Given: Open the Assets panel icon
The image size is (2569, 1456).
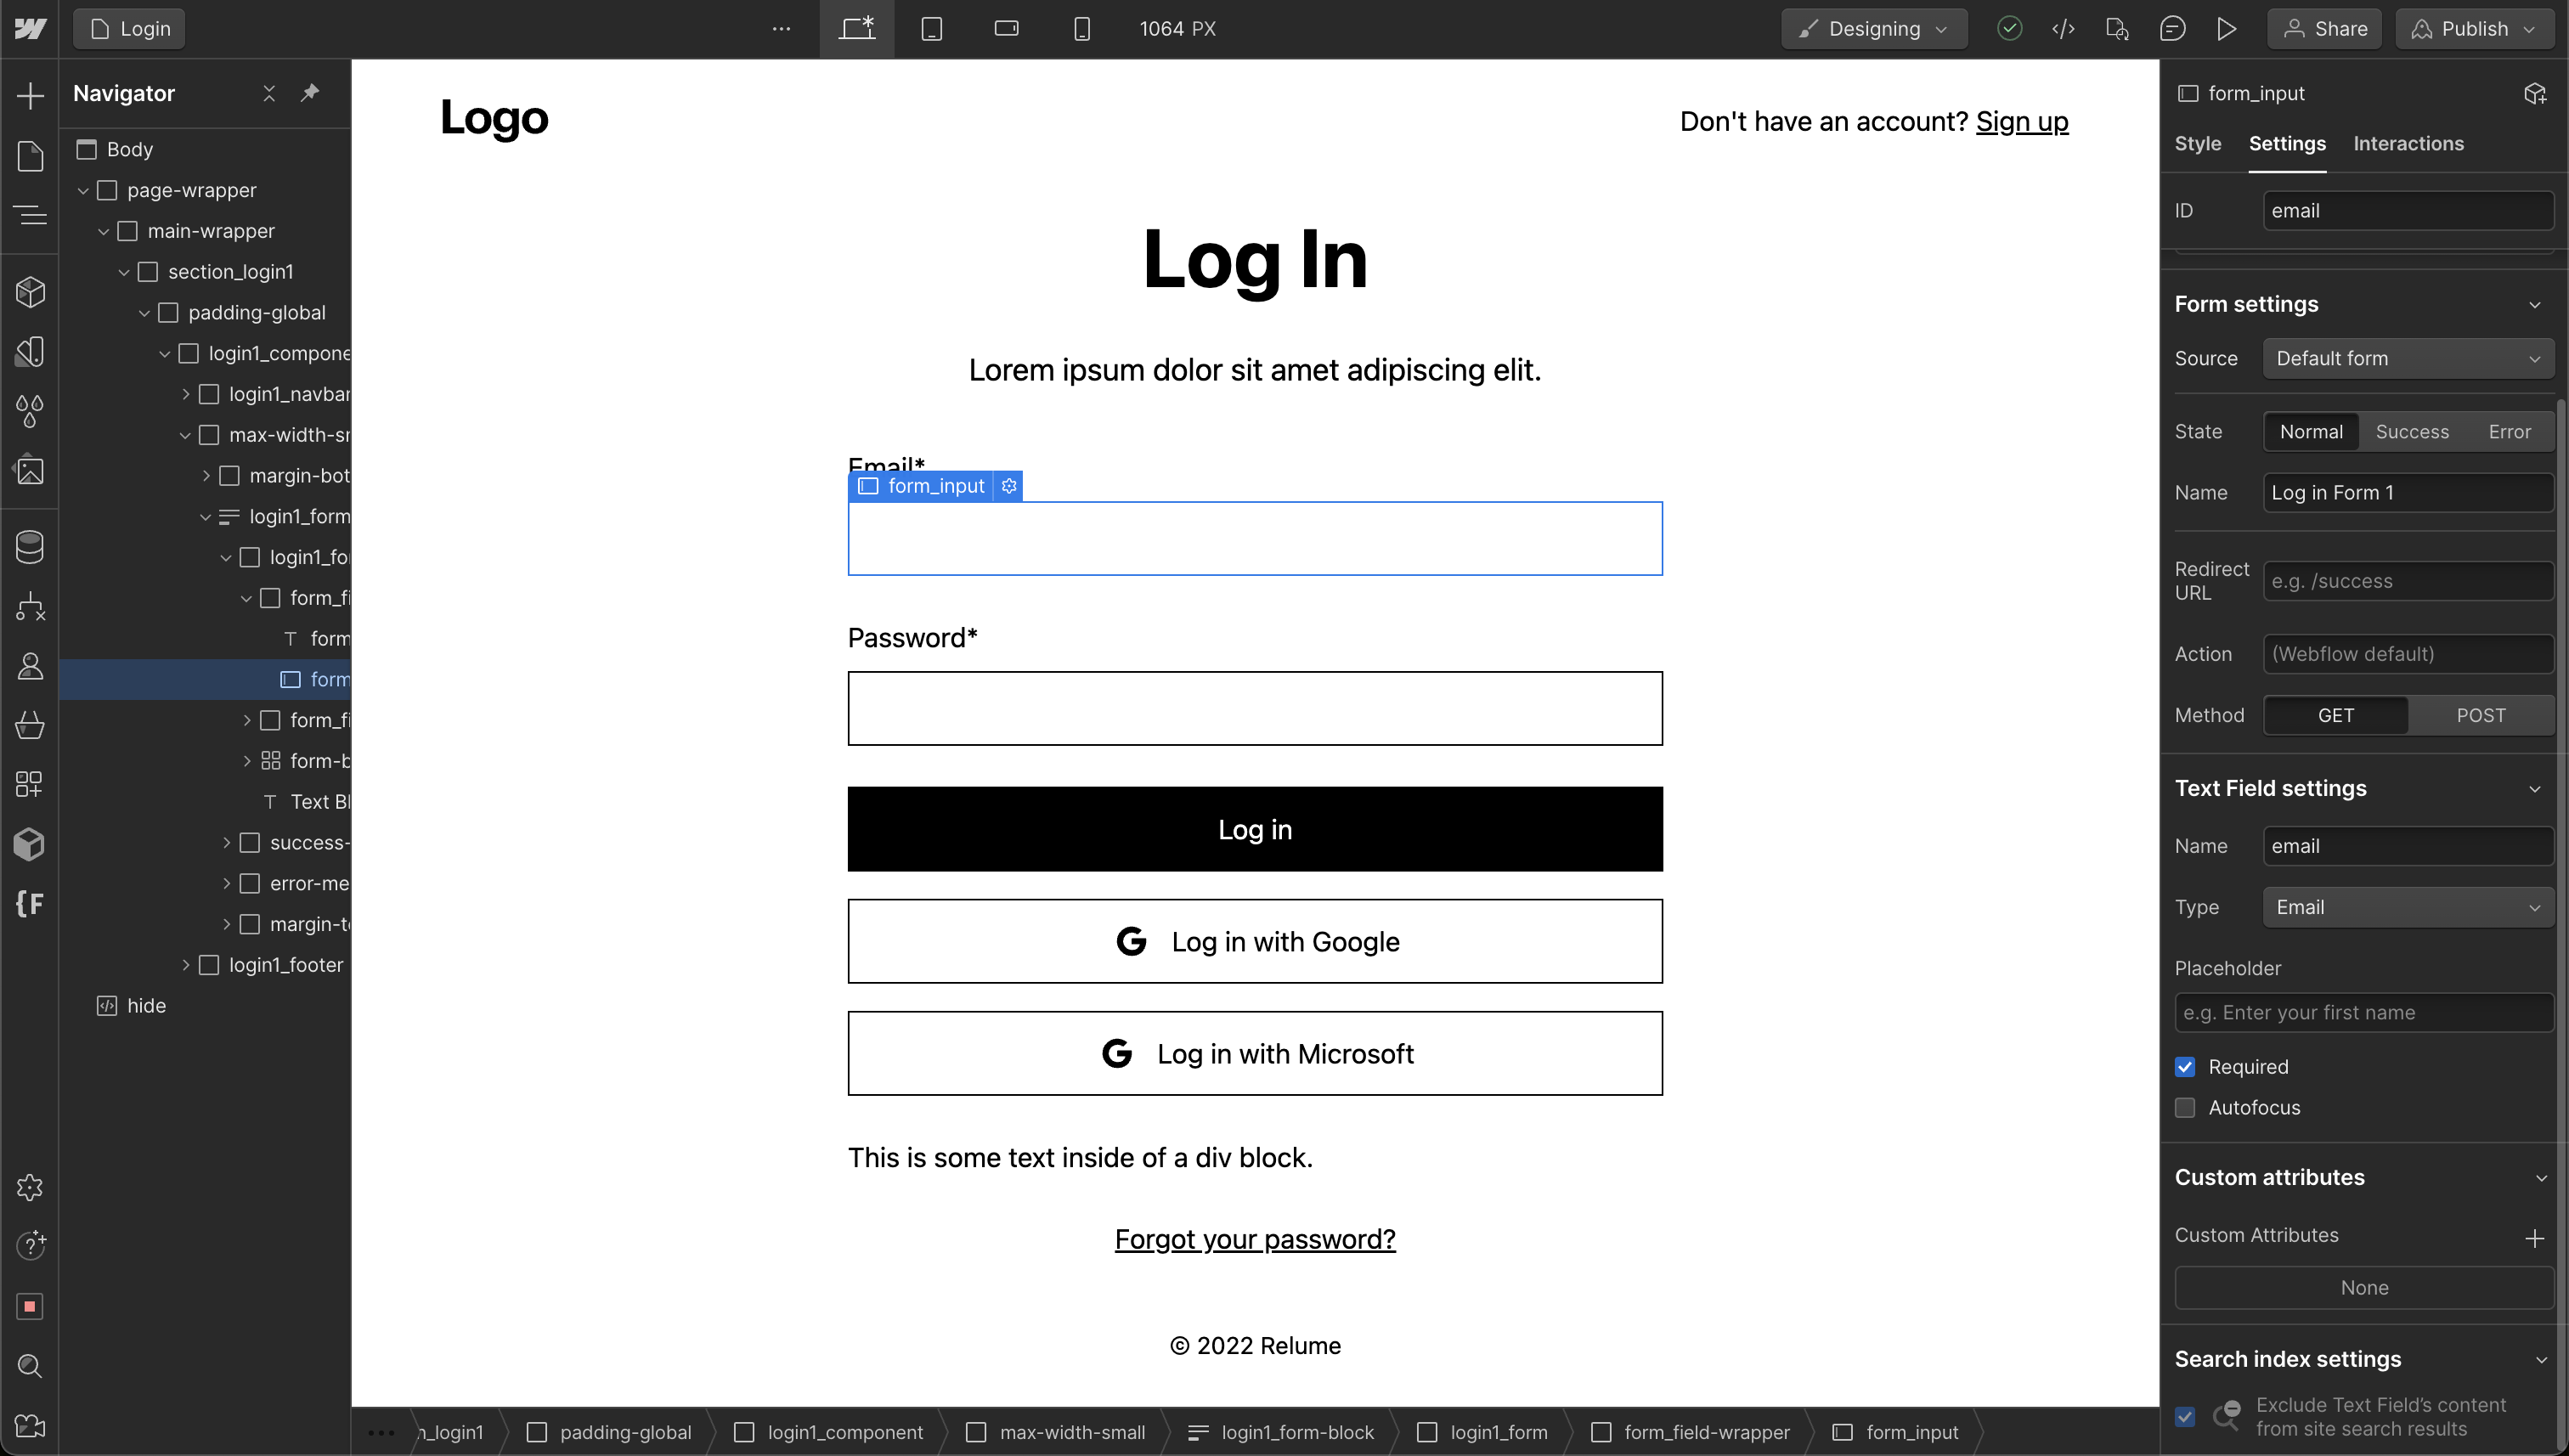Looking at the screenshot, I should coord(30,470).
